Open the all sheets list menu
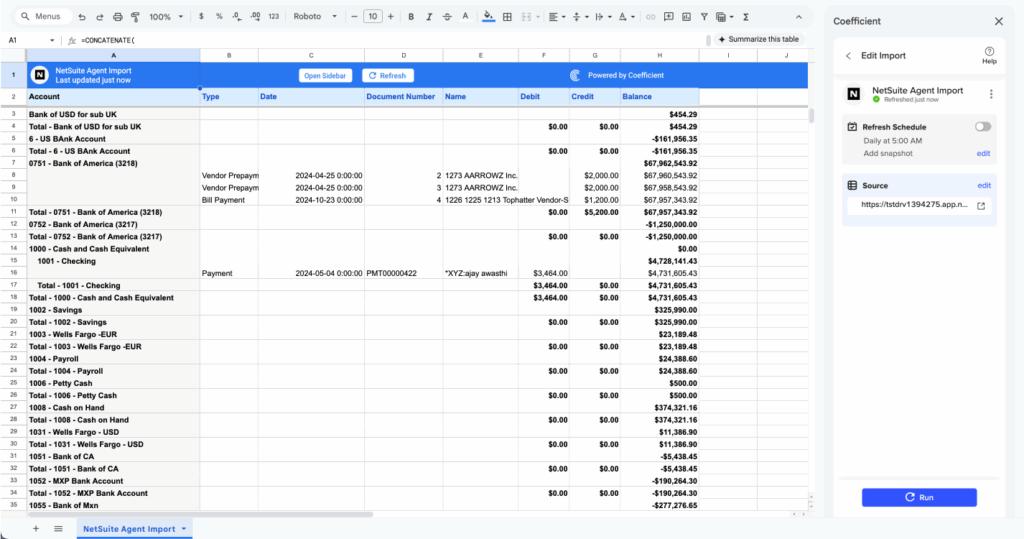 pyautogui.click(x=58, y=529)
